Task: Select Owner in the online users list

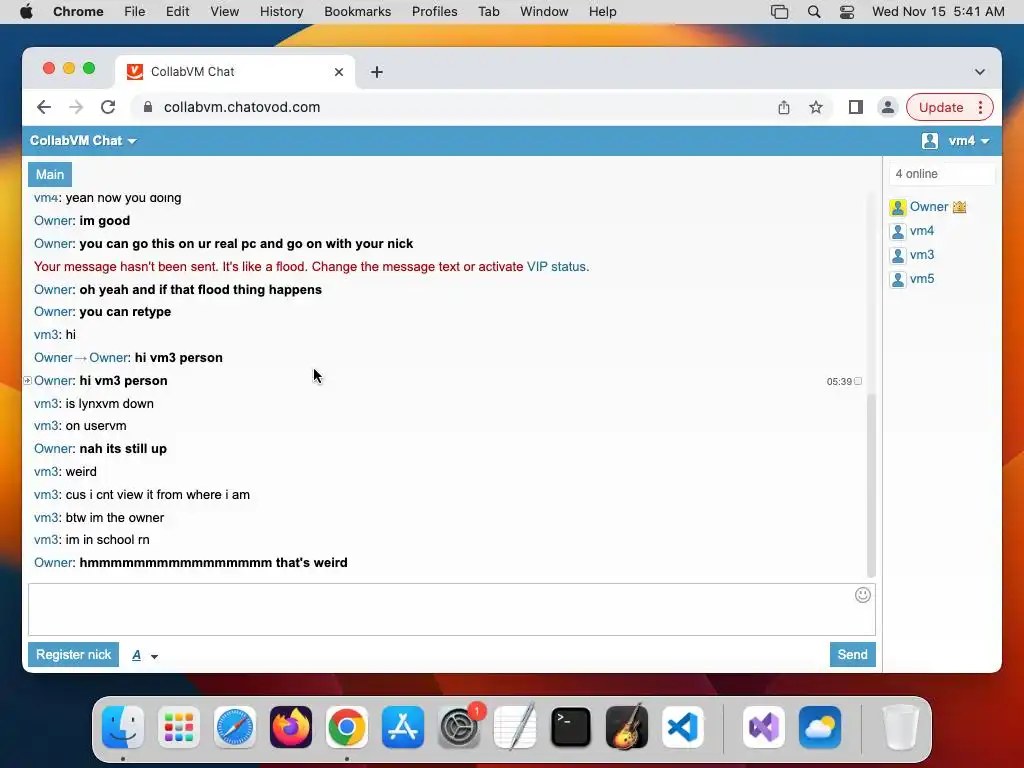Action: tap(928, 207)
